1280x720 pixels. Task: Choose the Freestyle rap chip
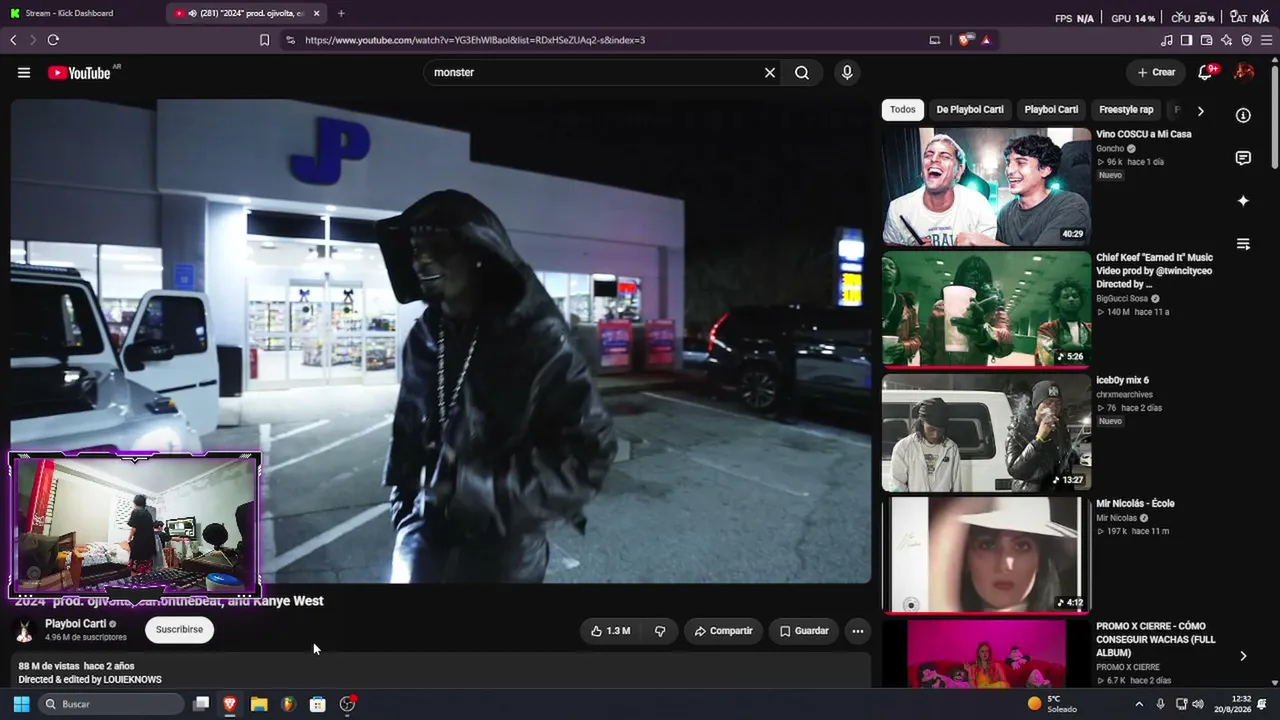[1126, 110]
